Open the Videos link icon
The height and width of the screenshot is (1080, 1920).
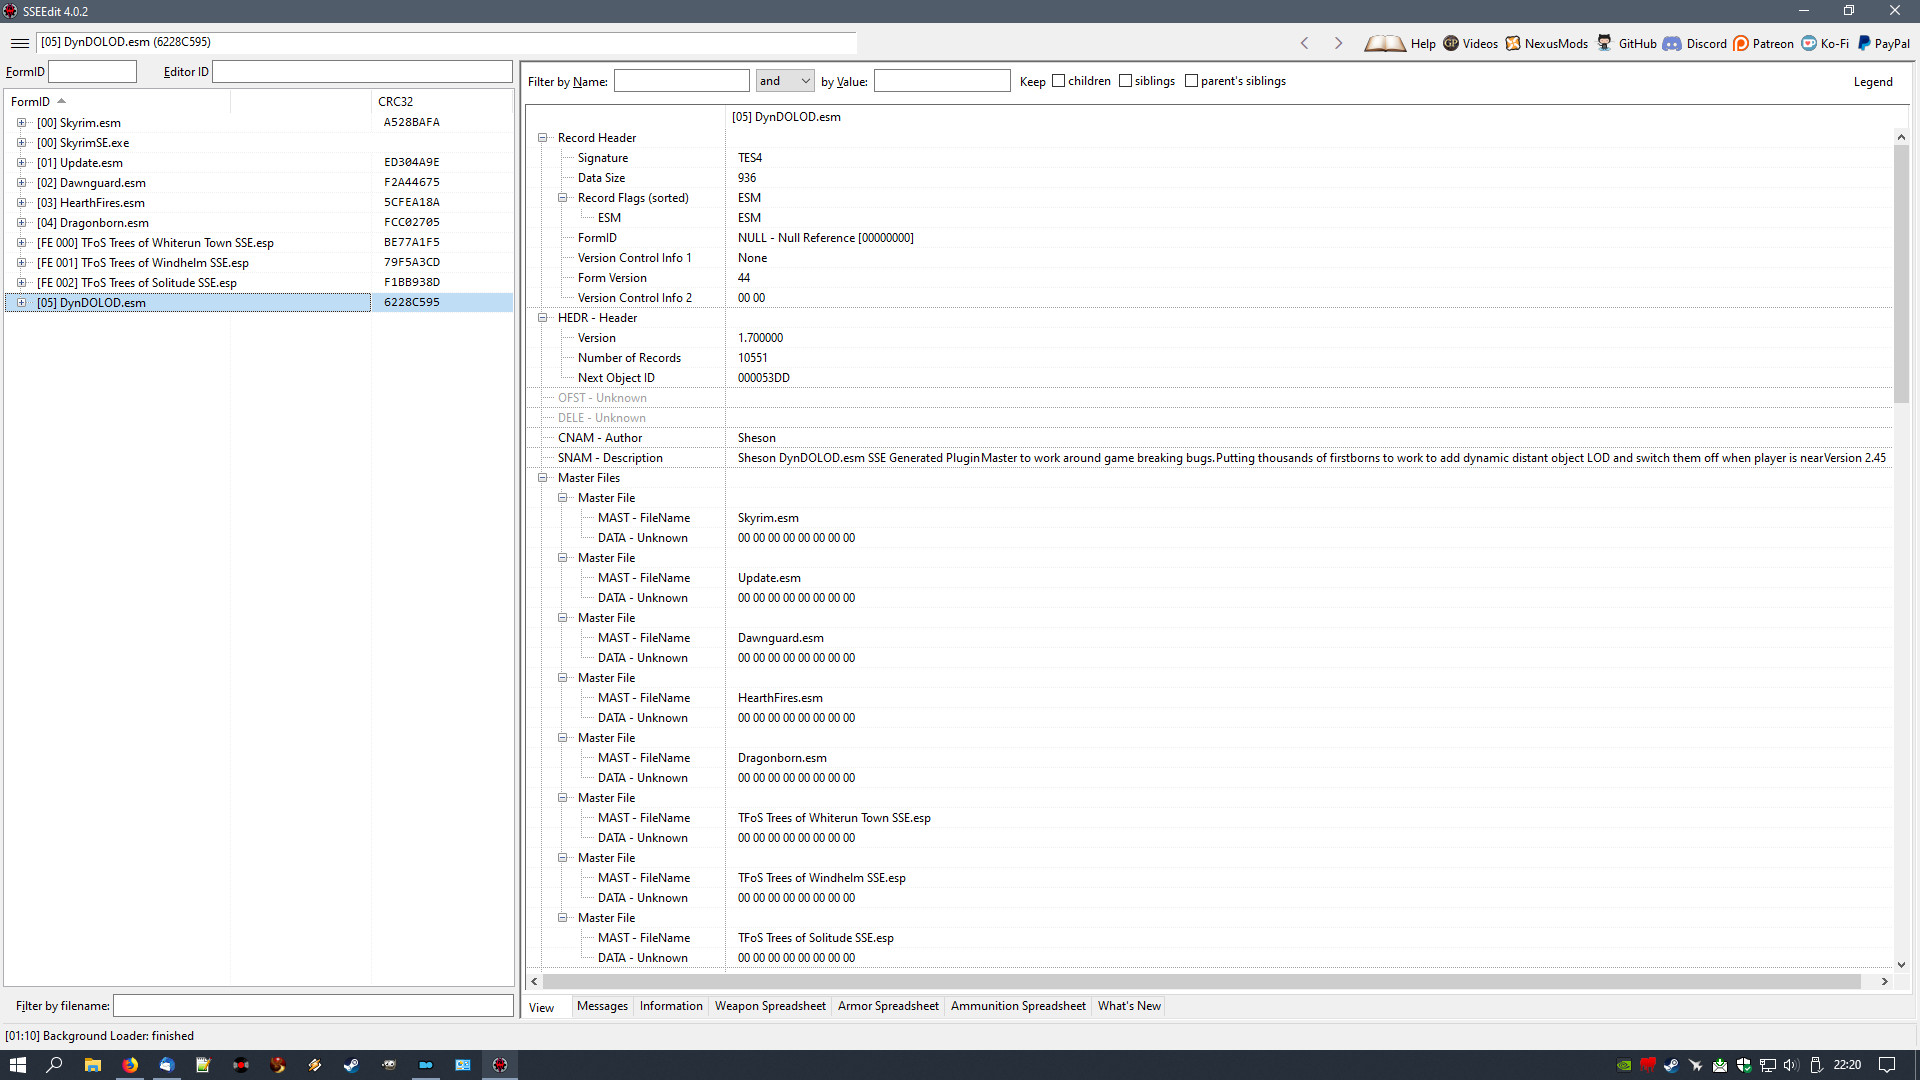(x=1451, y=43)
